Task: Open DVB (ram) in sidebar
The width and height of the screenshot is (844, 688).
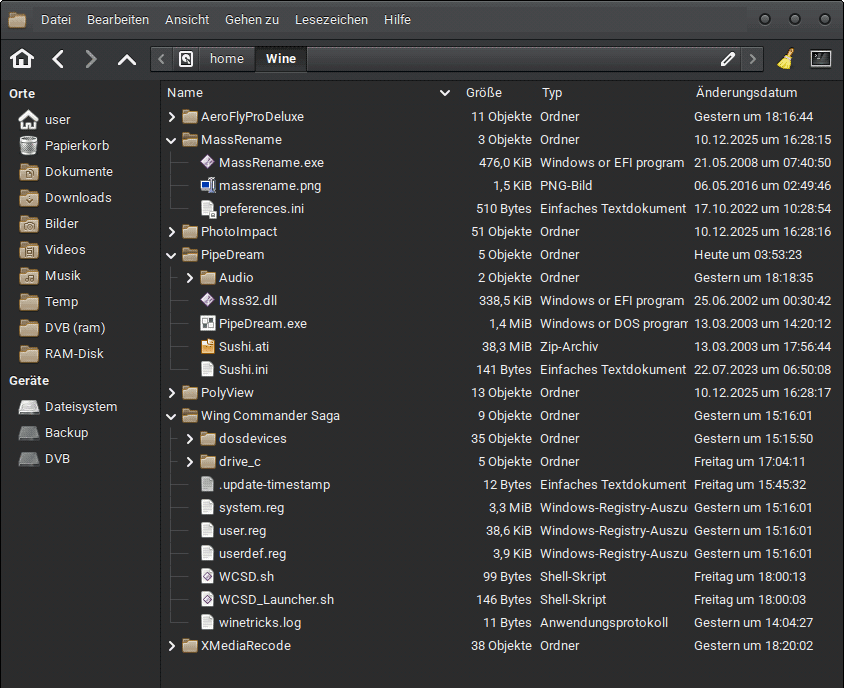Action: point(62,327)
